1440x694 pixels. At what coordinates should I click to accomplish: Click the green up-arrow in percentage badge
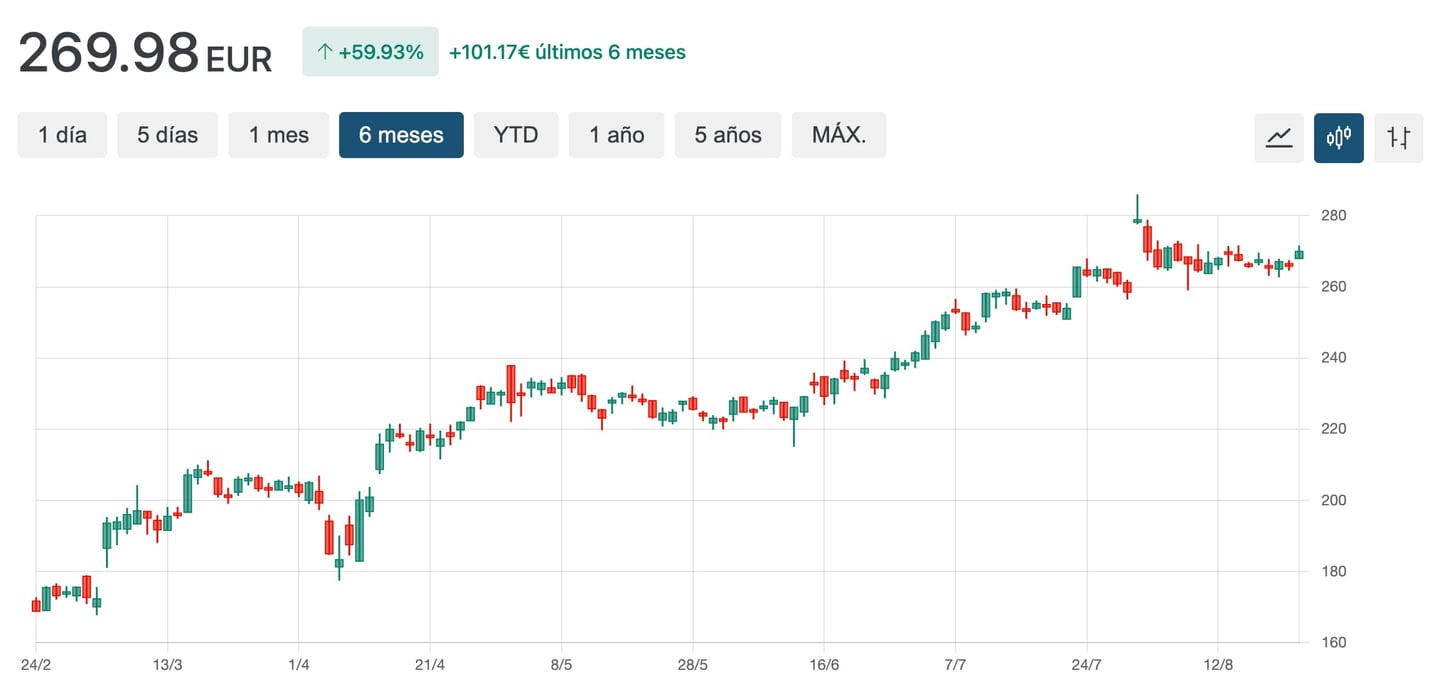324,52
